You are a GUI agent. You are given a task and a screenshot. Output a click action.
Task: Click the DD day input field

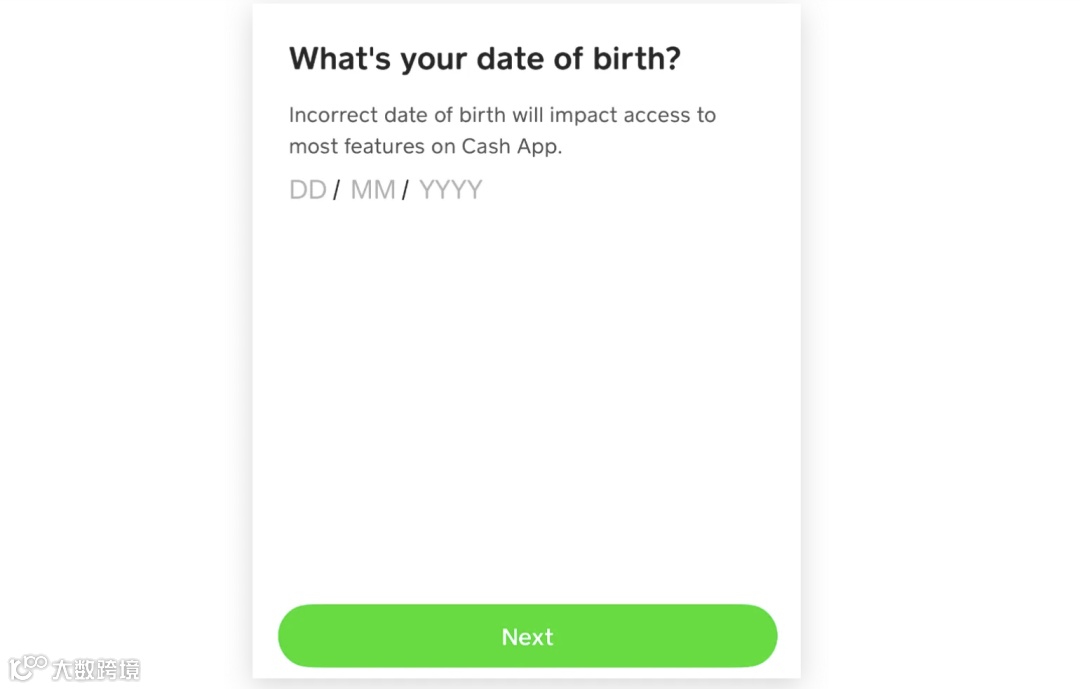308,190
